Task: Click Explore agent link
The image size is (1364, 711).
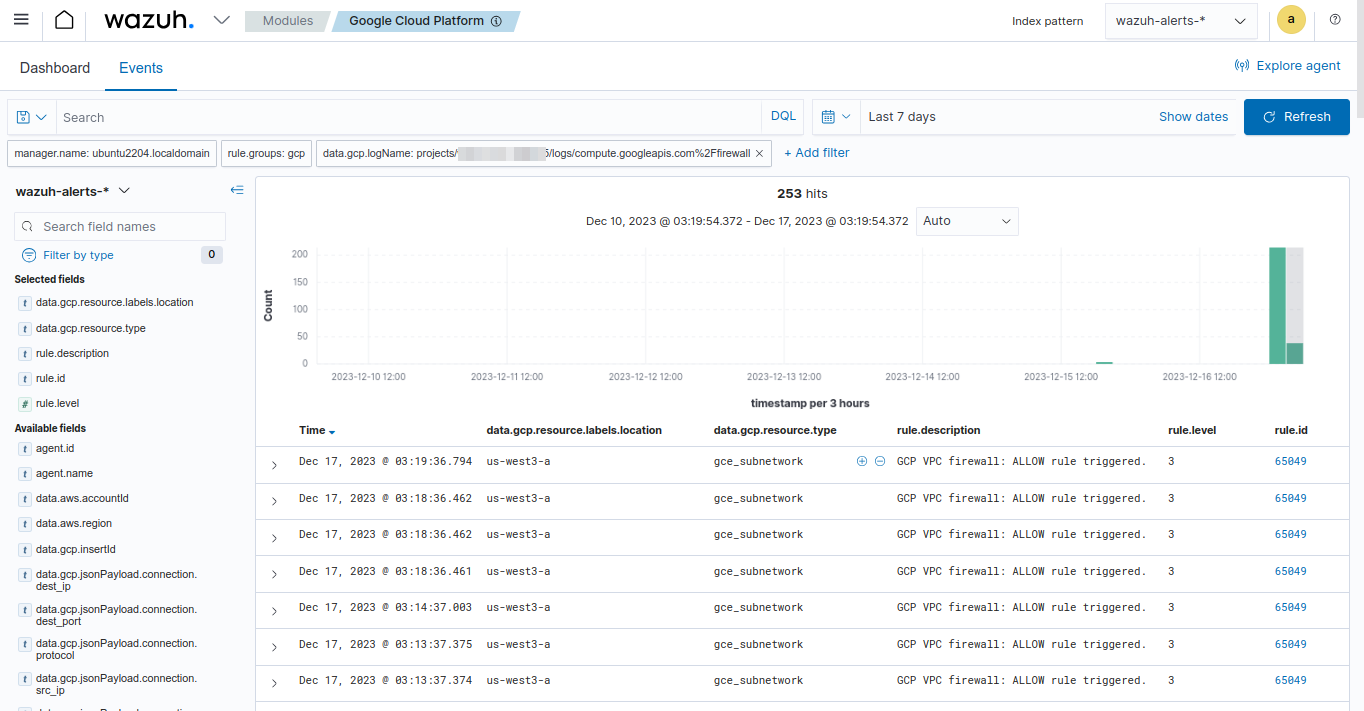Action: point(1288,66)
